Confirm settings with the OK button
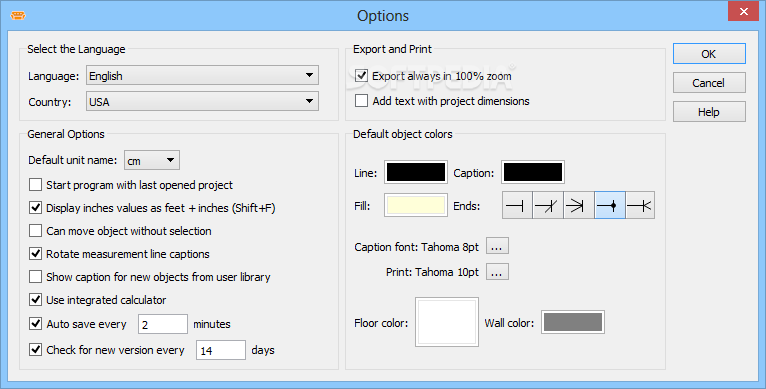766x389 pixels. [709, 54]
